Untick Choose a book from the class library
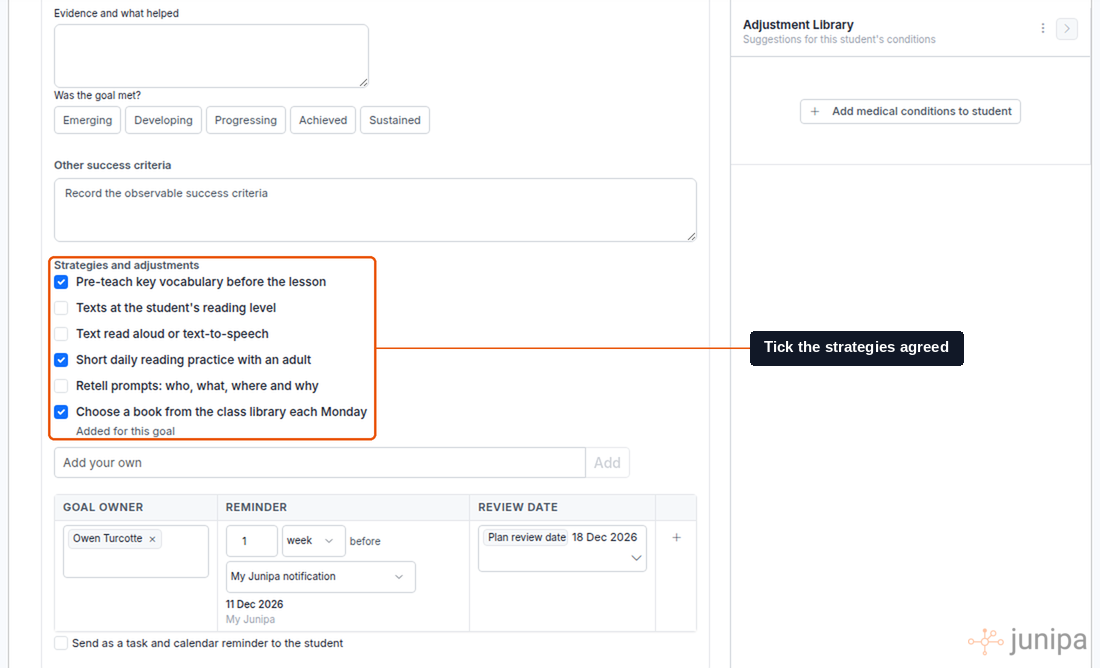Image resolution: width=1100 pixels, height=668 pixels. pyautogui.click(x=61, y=412)
